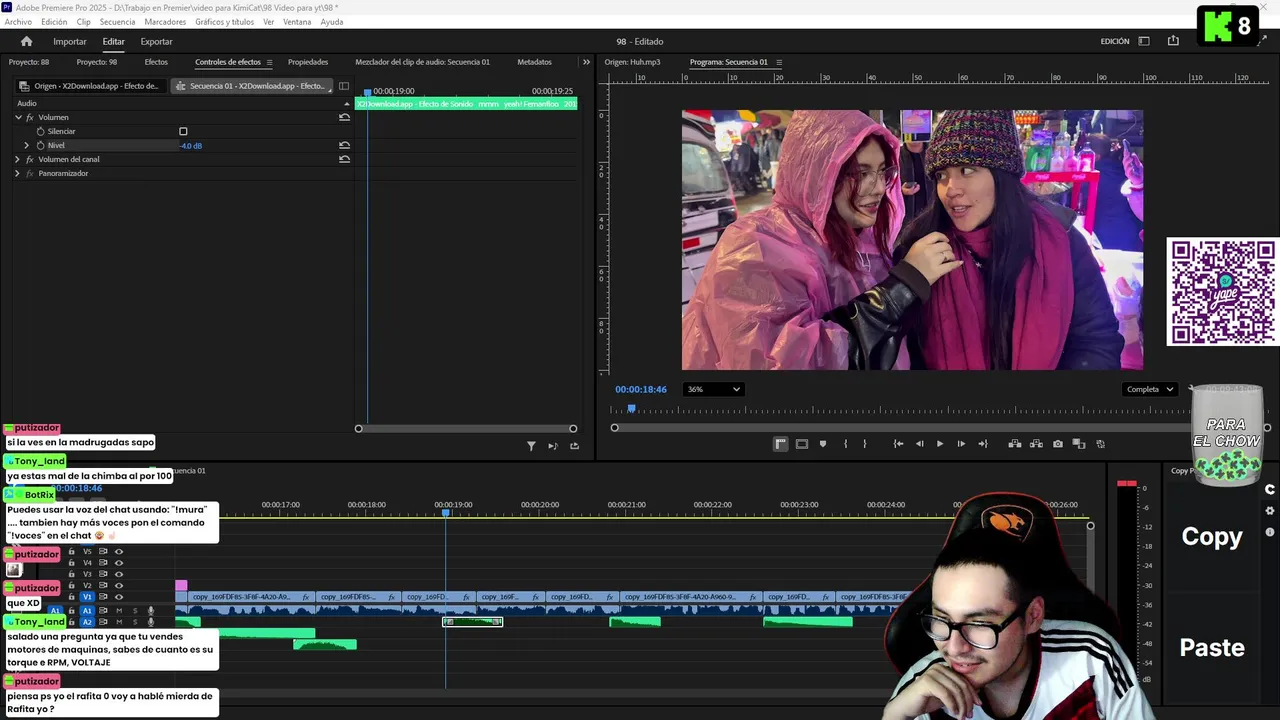Play the sequence in Program monitor
Viewport: 1280px width, 720px height.
[x=940, y=444]
